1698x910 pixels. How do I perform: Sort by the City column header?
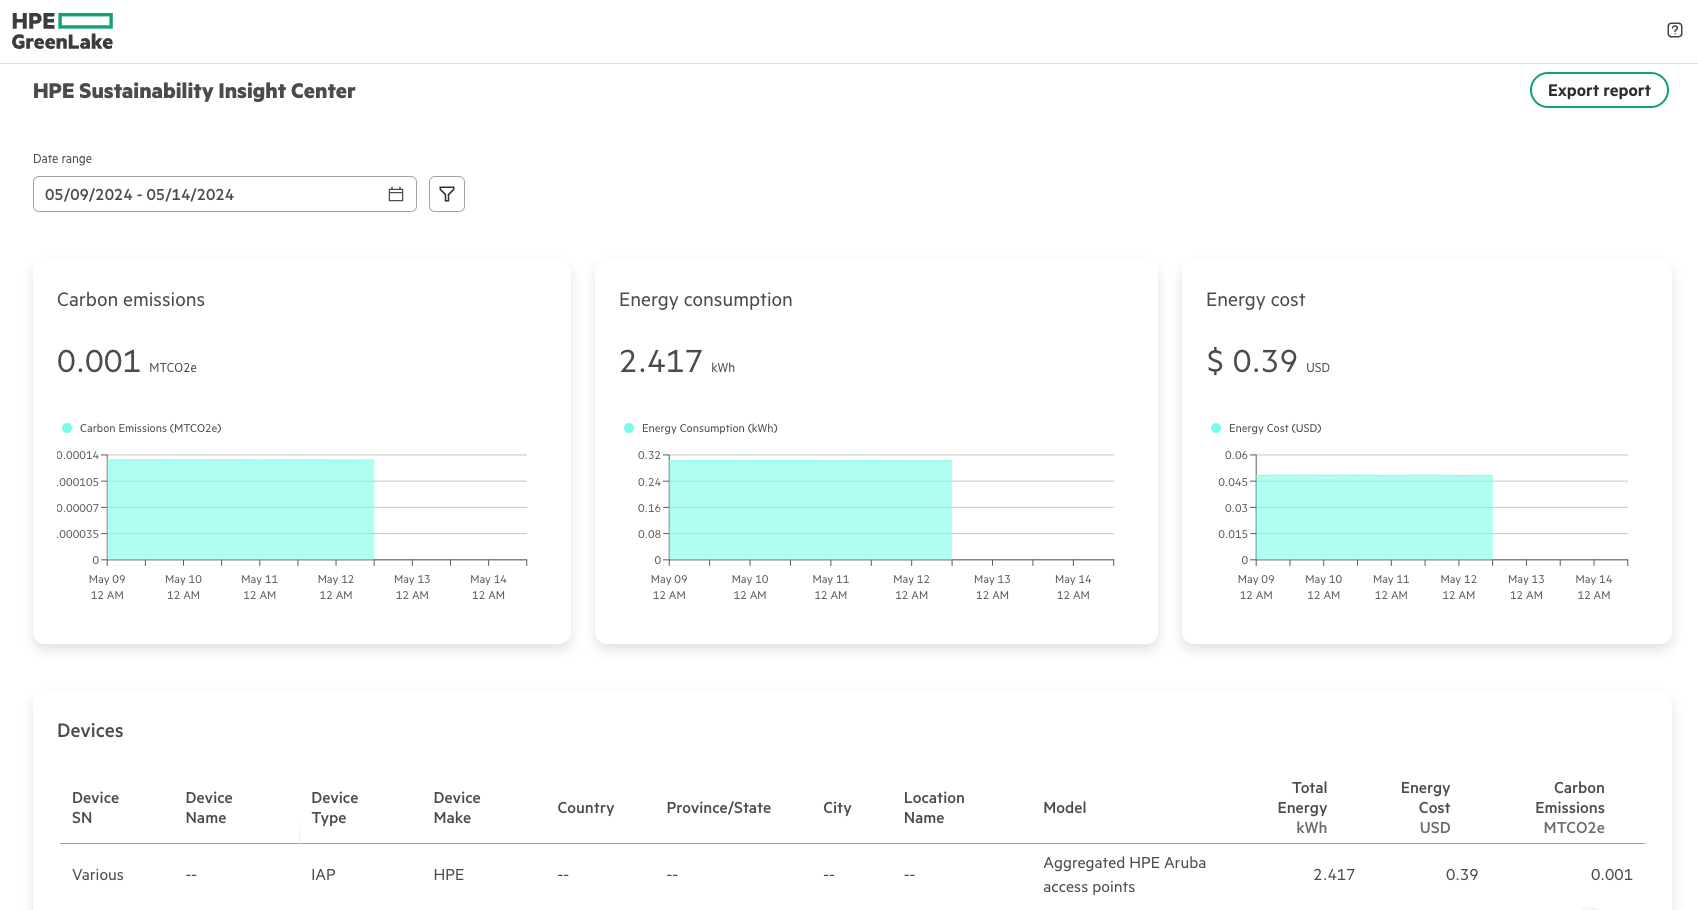click(x=837, y=808)
